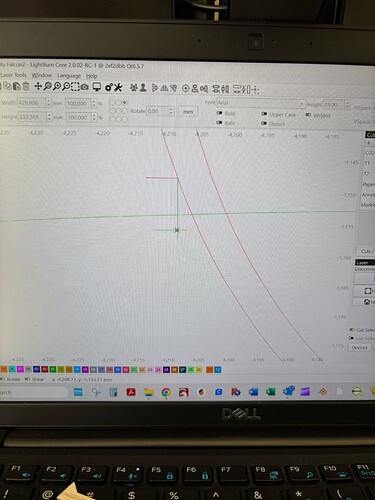This screenshot has height=500, width=375.
Task: Click the Preview monitor icon
Action: click(97, 87)
